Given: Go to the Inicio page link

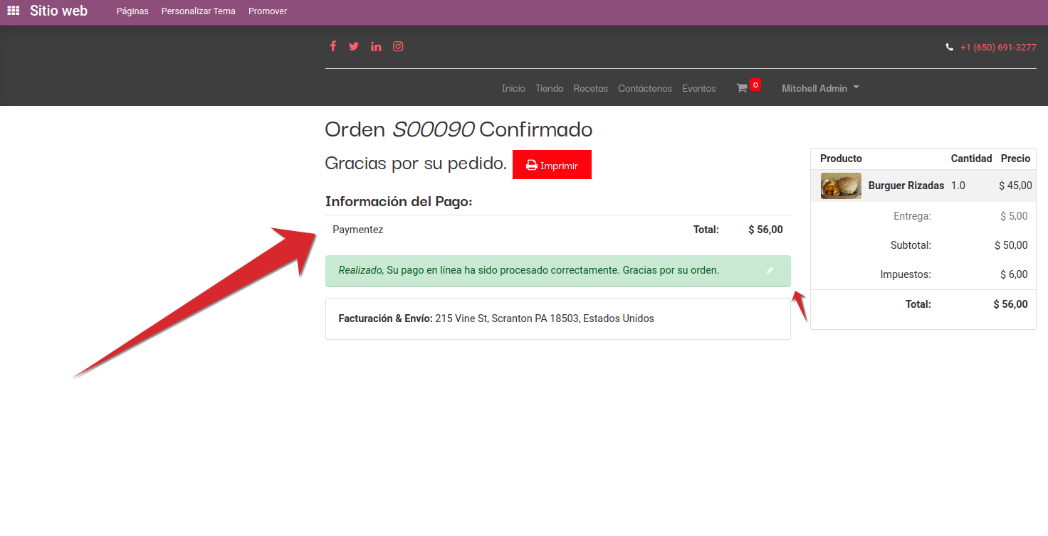Looking at the screenshot, I should 513,88.
